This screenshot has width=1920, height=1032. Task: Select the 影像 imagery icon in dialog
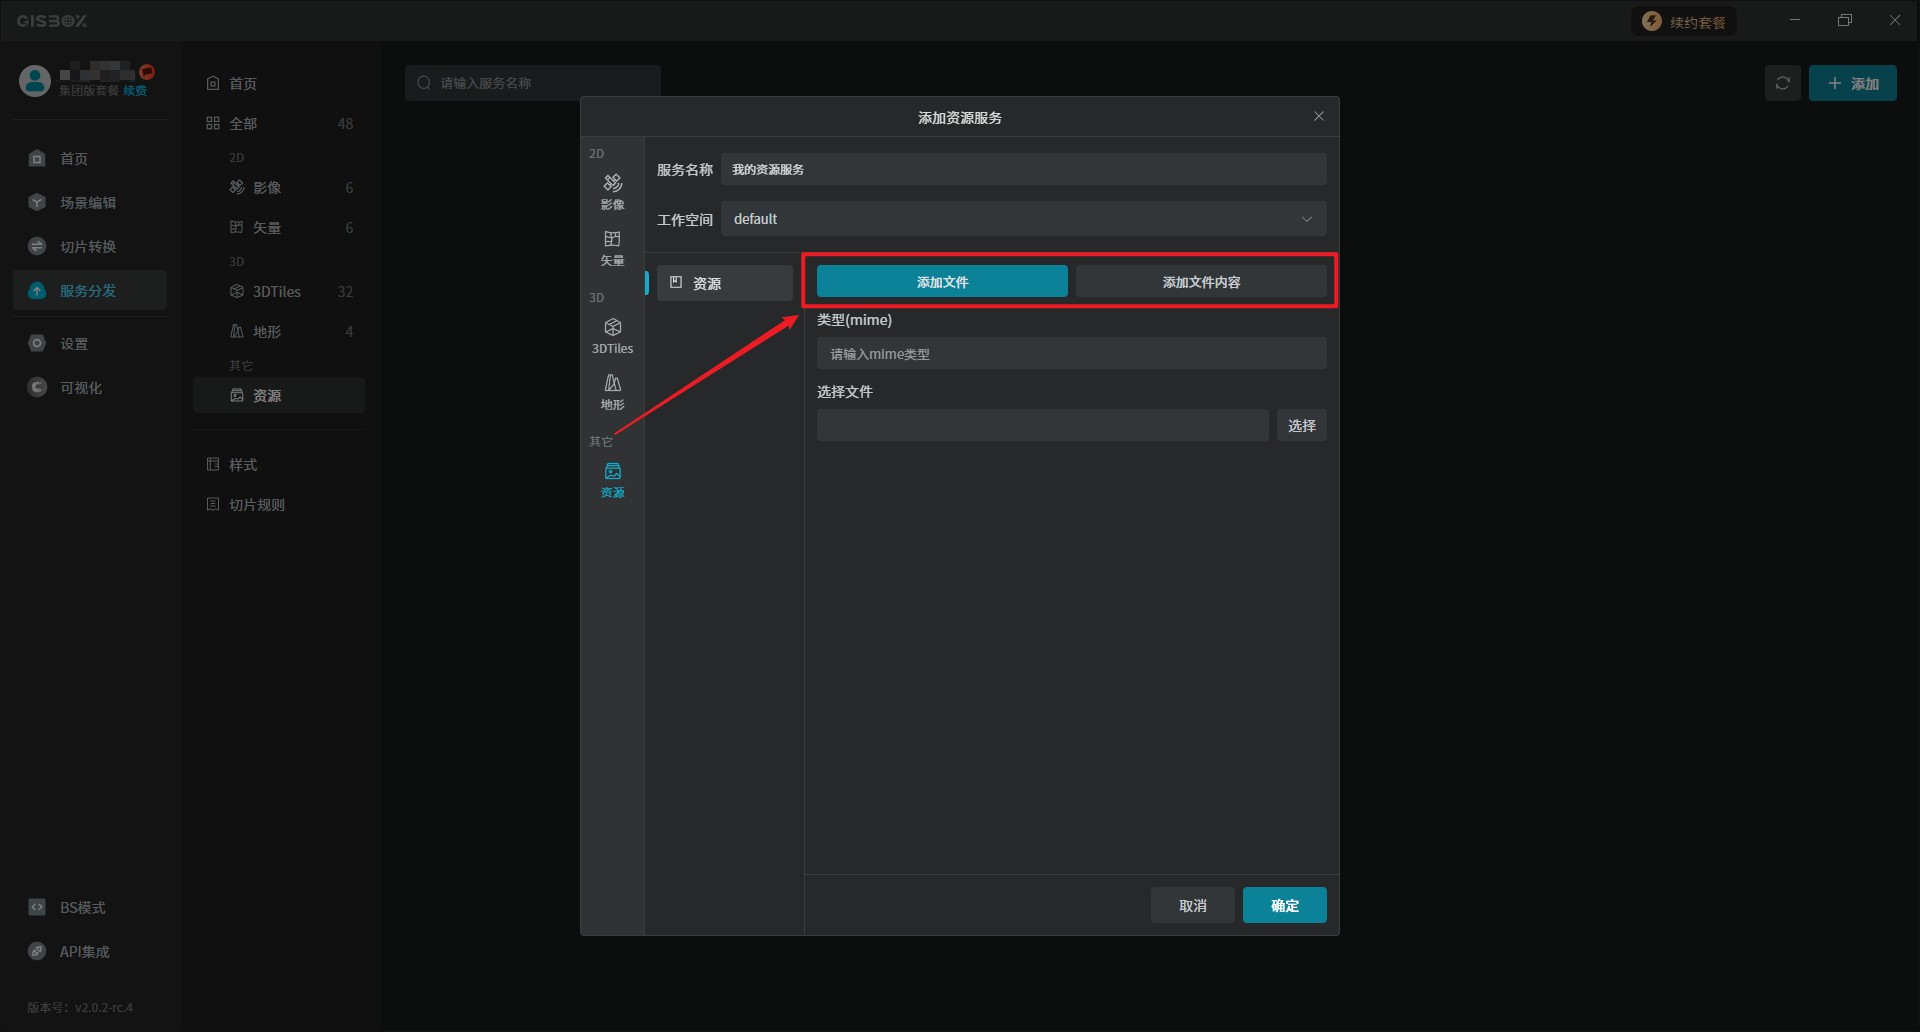point(612,190)
